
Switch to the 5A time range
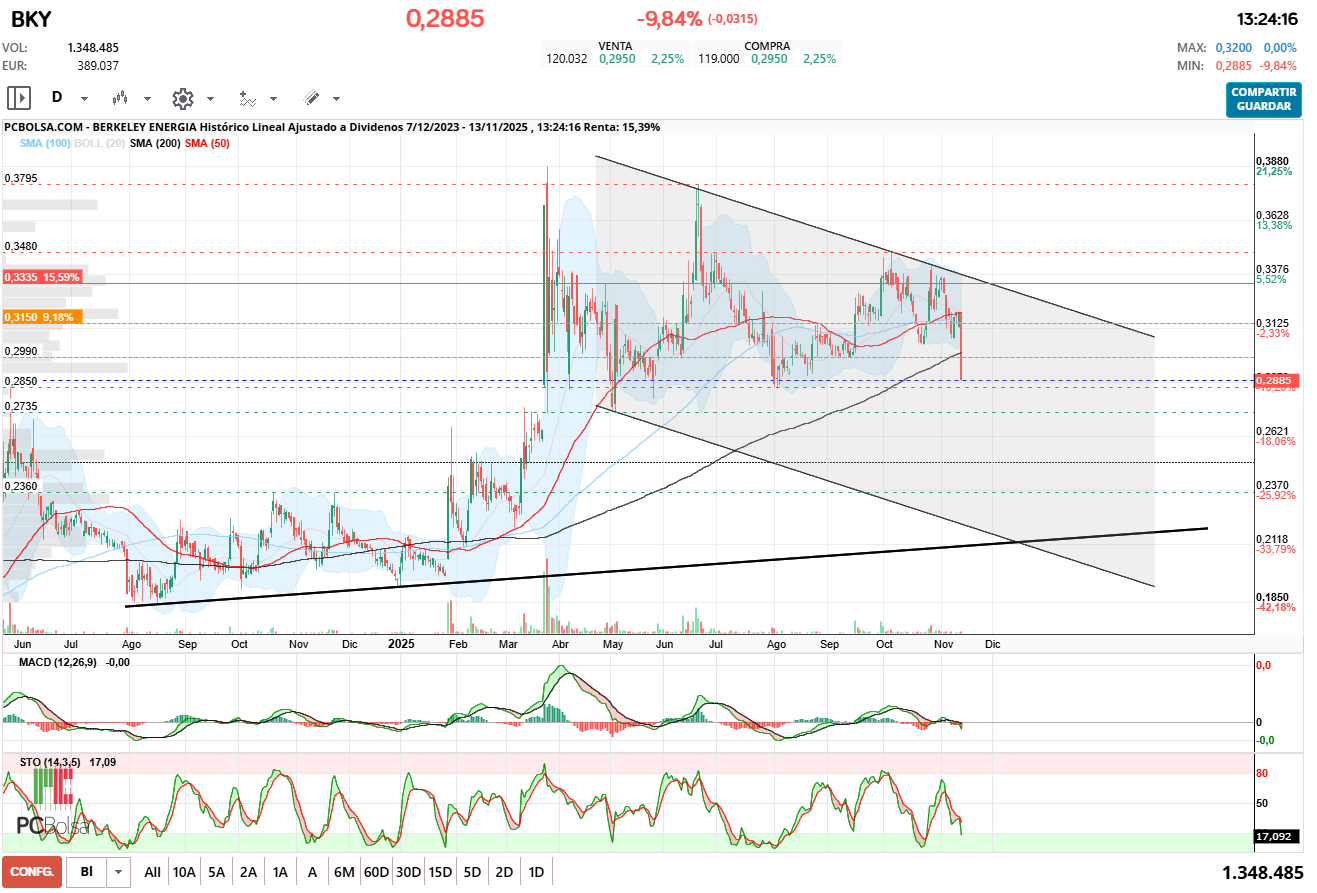coord(217,872)
